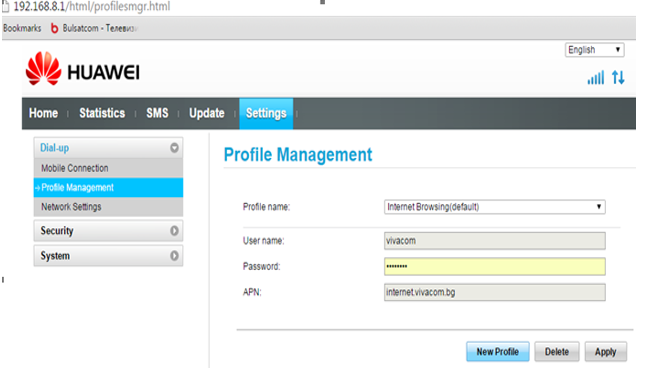Image resolution: width=653 pixels, height=378 pixels.
Task: Click the Delete button
Action: 557,352
